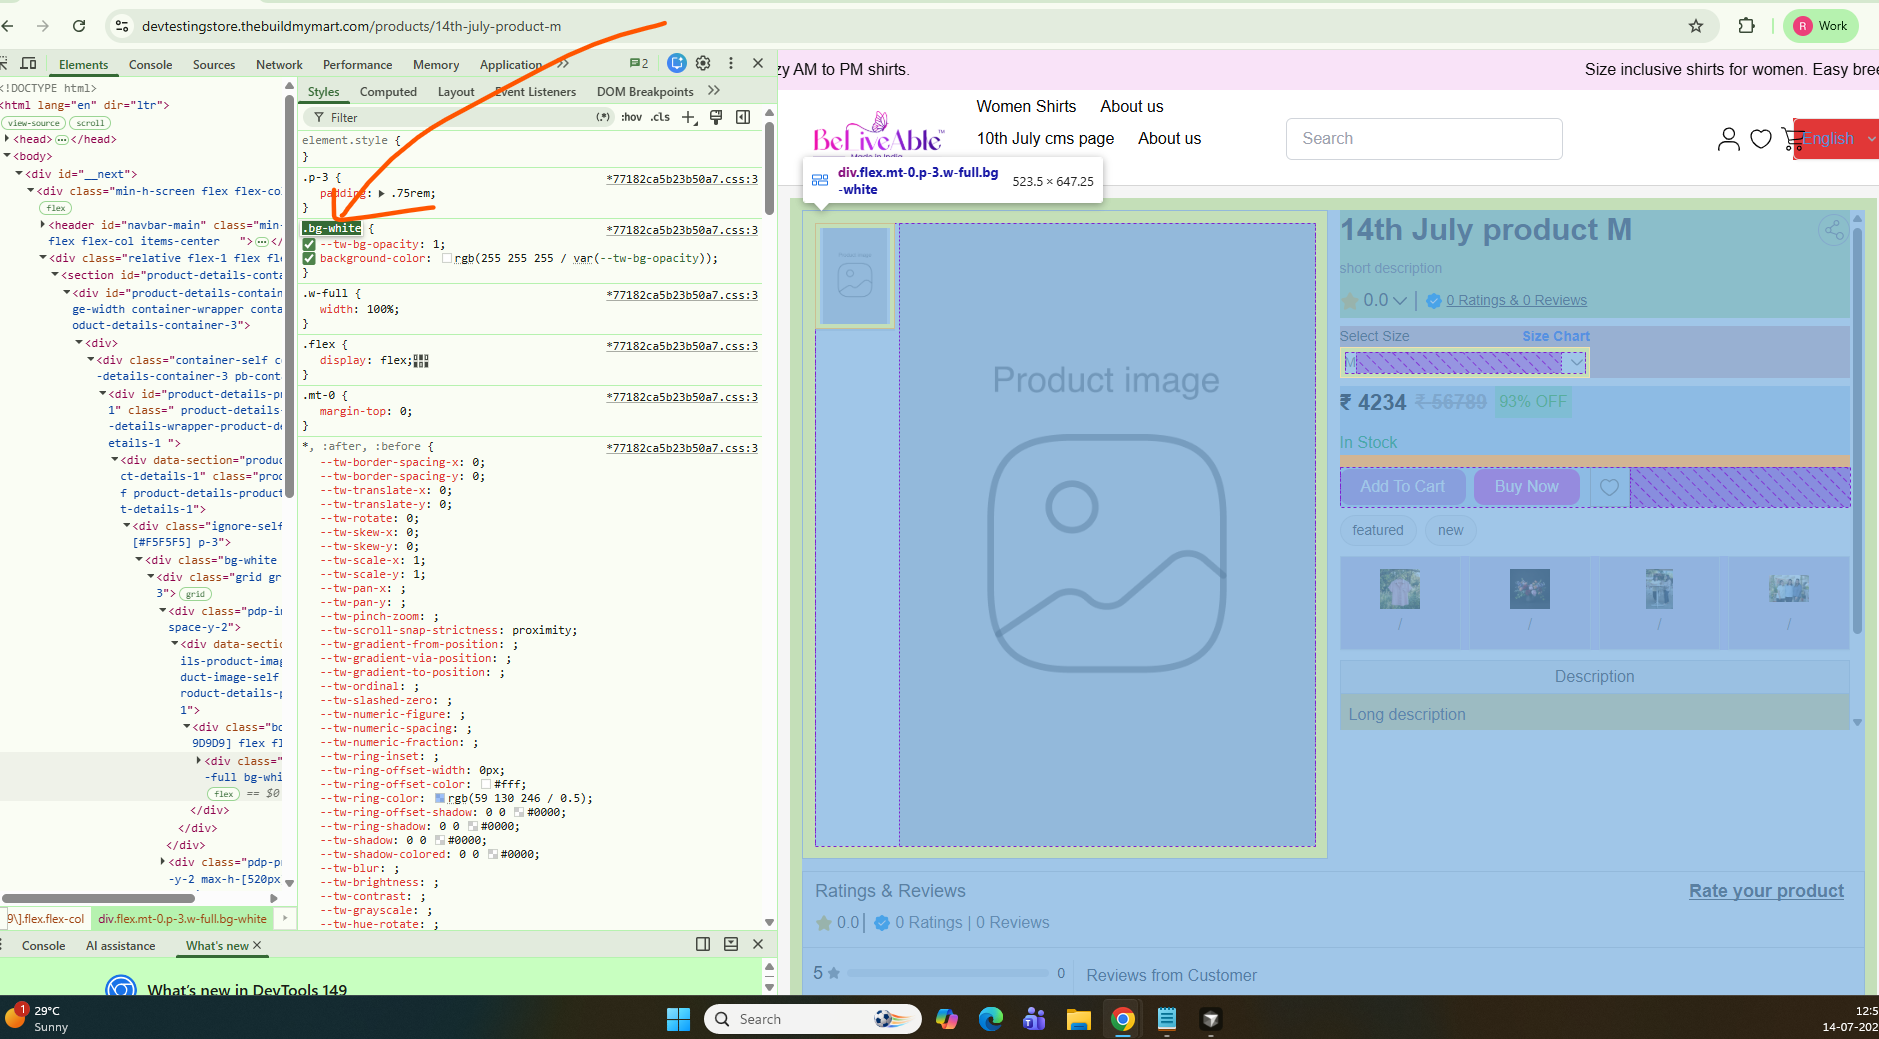1879x1039 pixels.
Task: Add product to wishlist beside Buy Now
Action: 1609,487
